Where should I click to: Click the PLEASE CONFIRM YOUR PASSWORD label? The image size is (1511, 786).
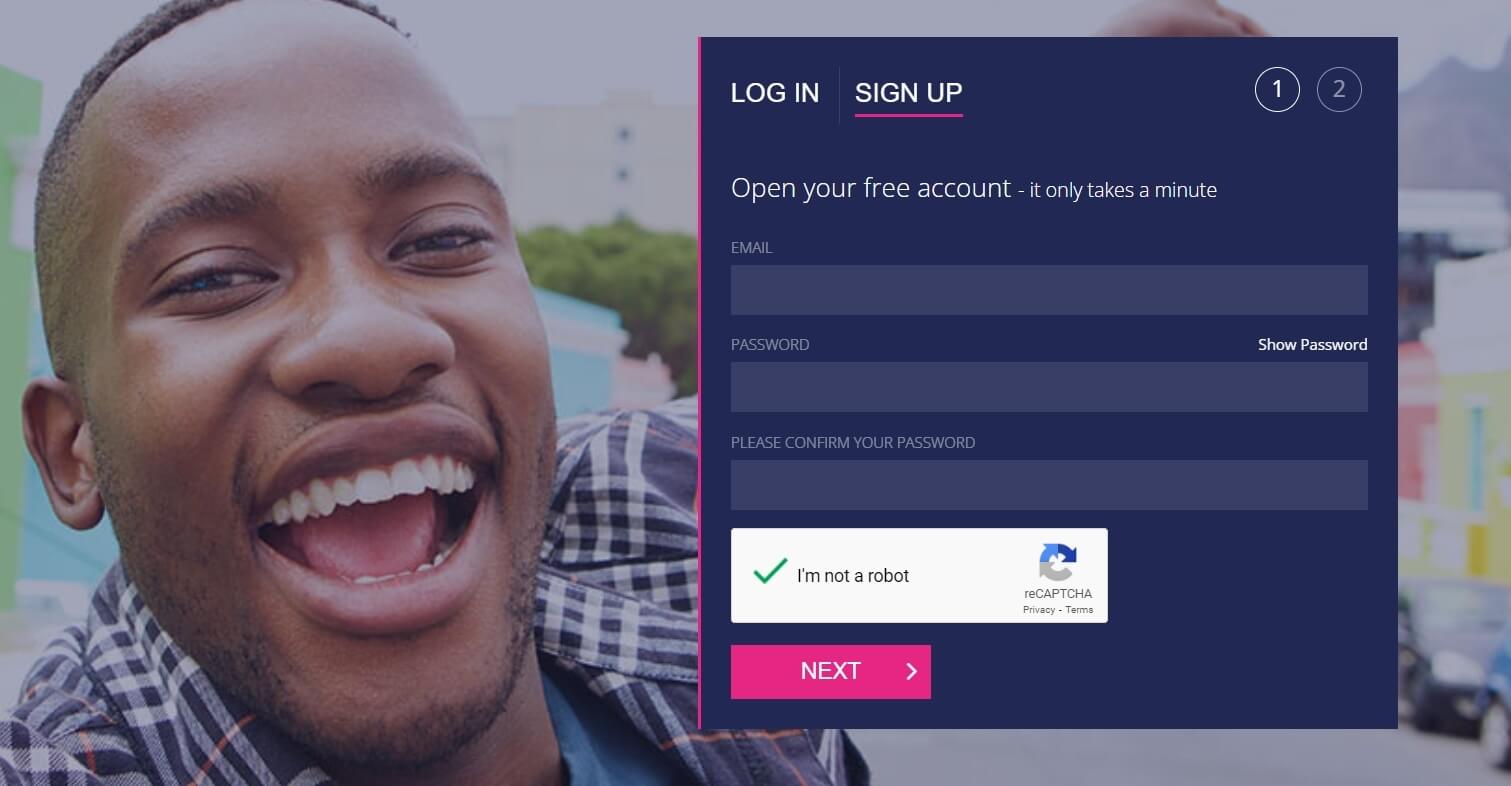[853, 442]
